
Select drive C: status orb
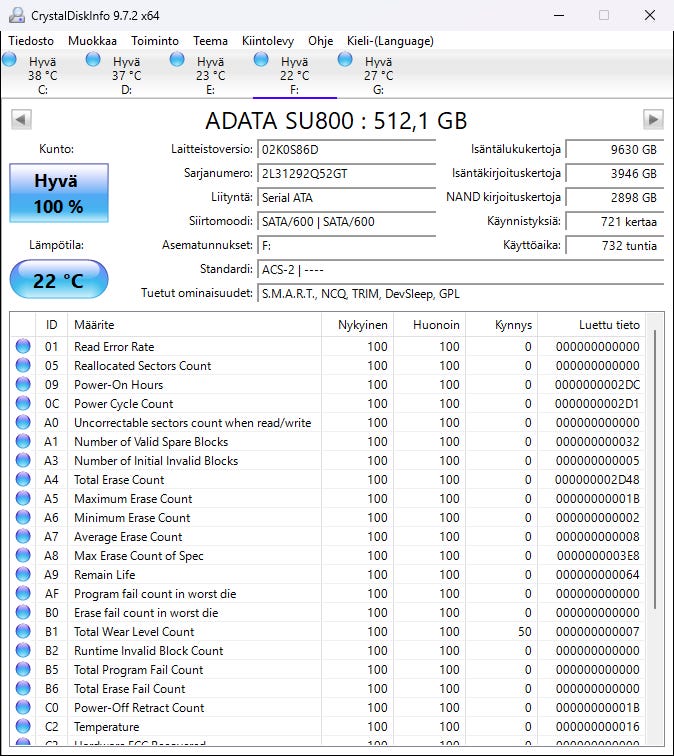click(x=10, y=60)
